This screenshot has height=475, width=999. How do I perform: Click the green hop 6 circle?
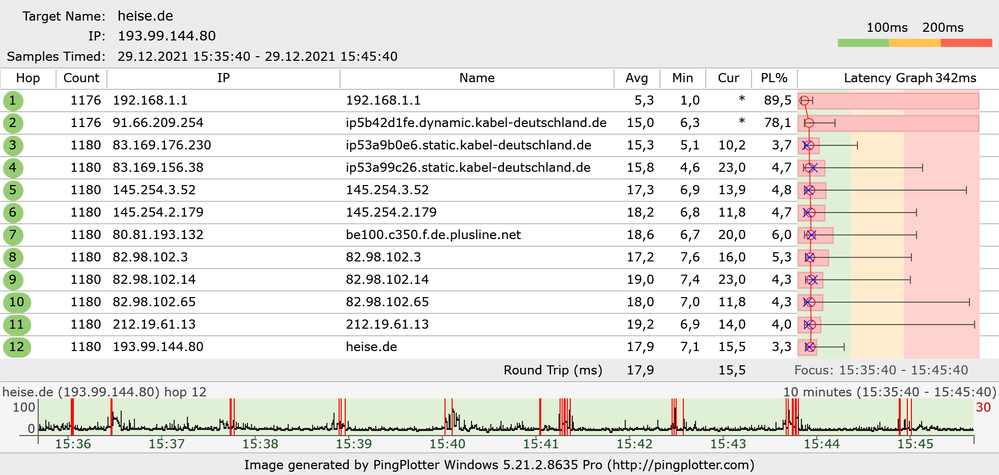[12, 213]
